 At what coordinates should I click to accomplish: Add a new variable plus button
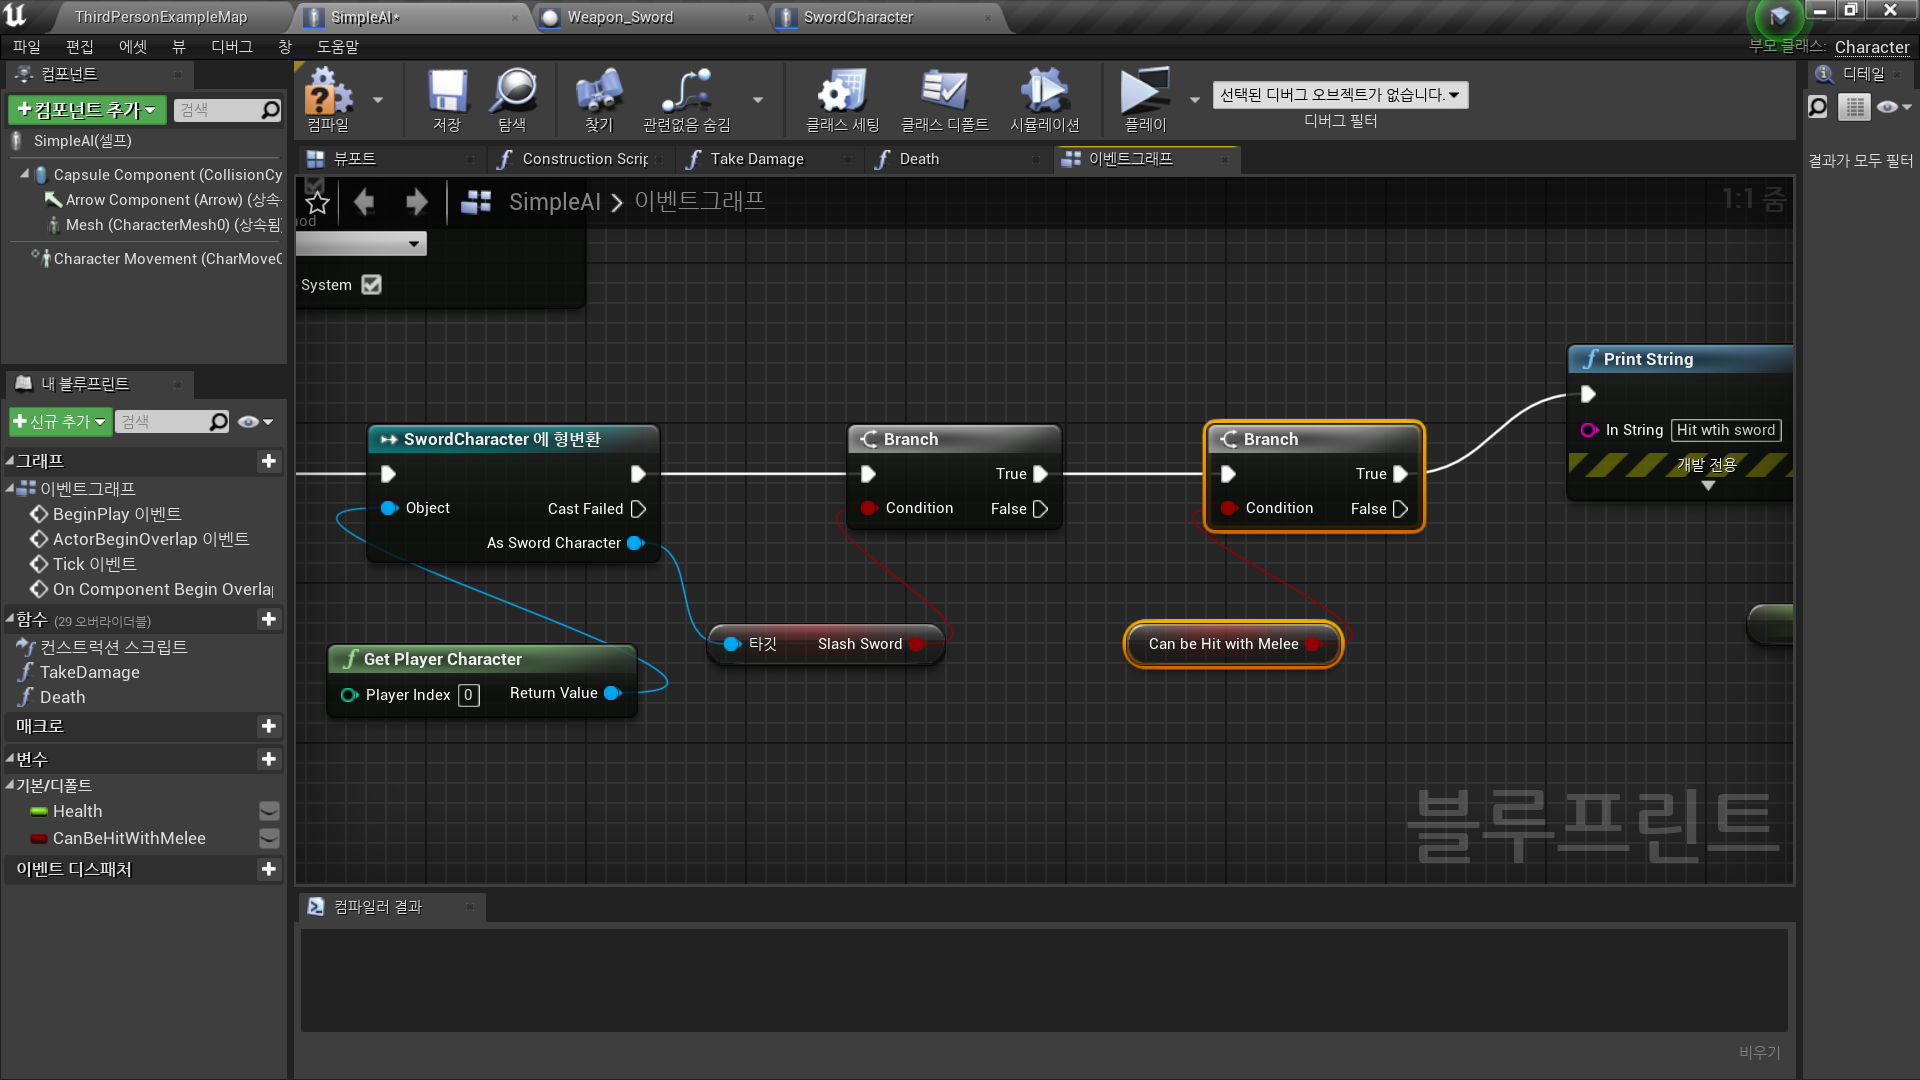pyautogui.click(x=268, y=759)
